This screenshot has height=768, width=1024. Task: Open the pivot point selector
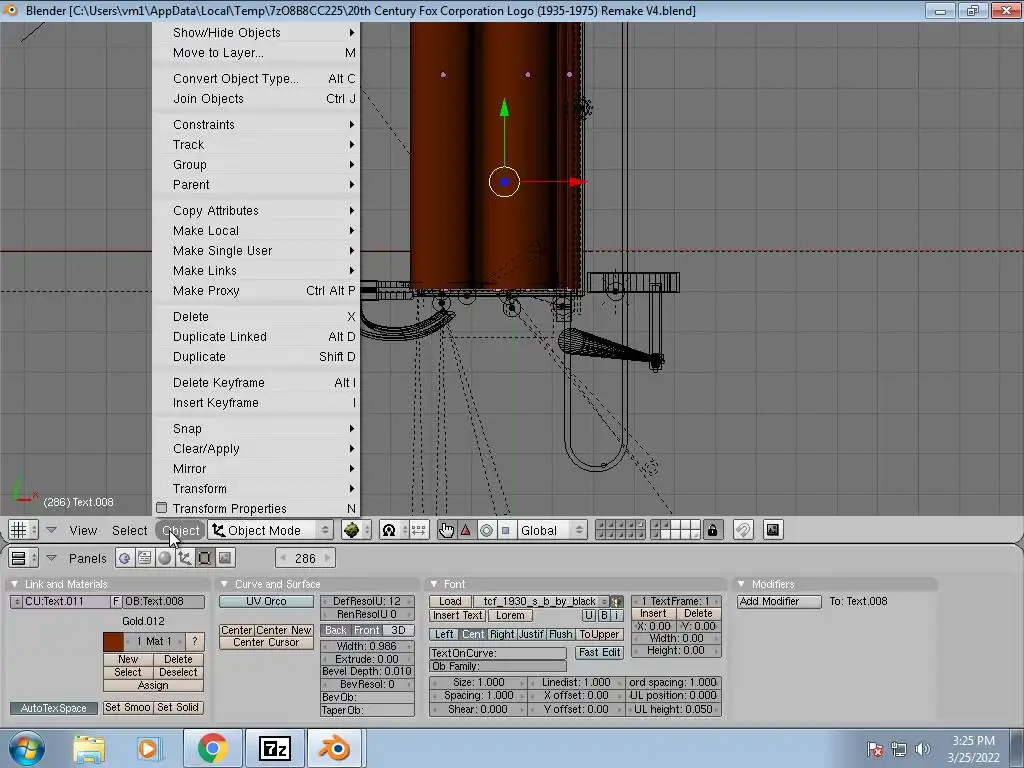coord(394,530)
